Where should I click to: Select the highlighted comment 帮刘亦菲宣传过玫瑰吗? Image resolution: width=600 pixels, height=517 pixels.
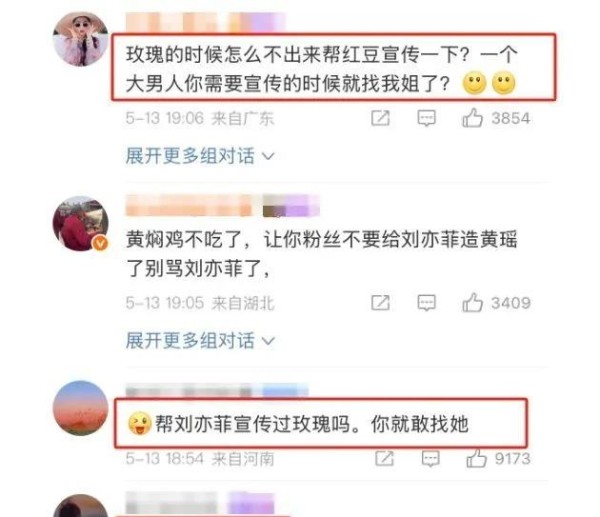[298, 424]
